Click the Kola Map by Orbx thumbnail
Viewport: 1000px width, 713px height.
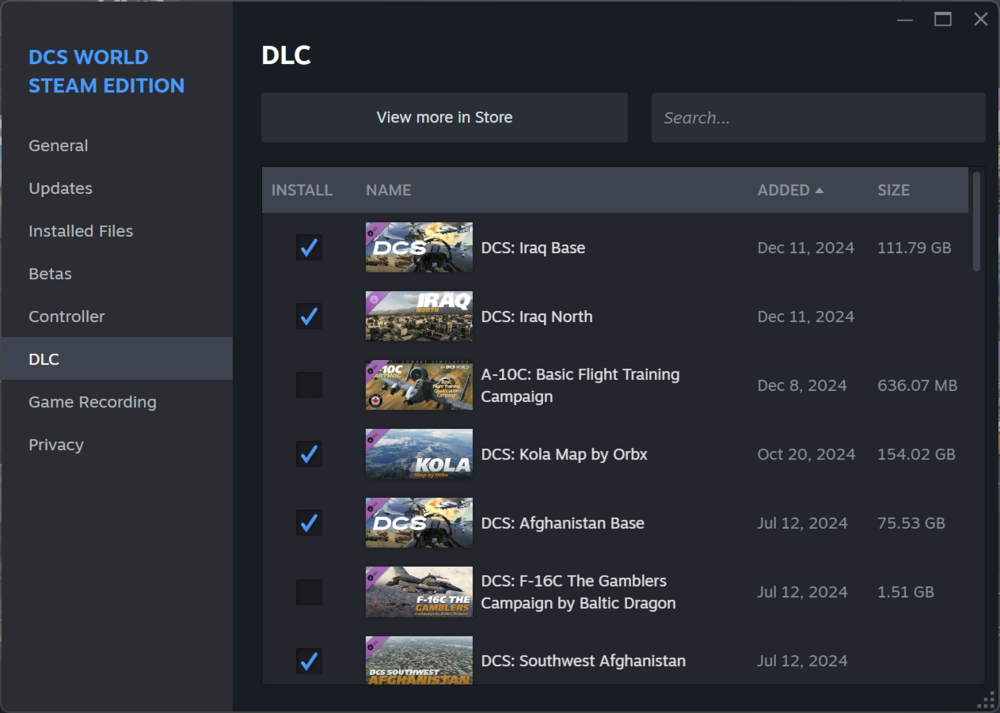(418, 454)
